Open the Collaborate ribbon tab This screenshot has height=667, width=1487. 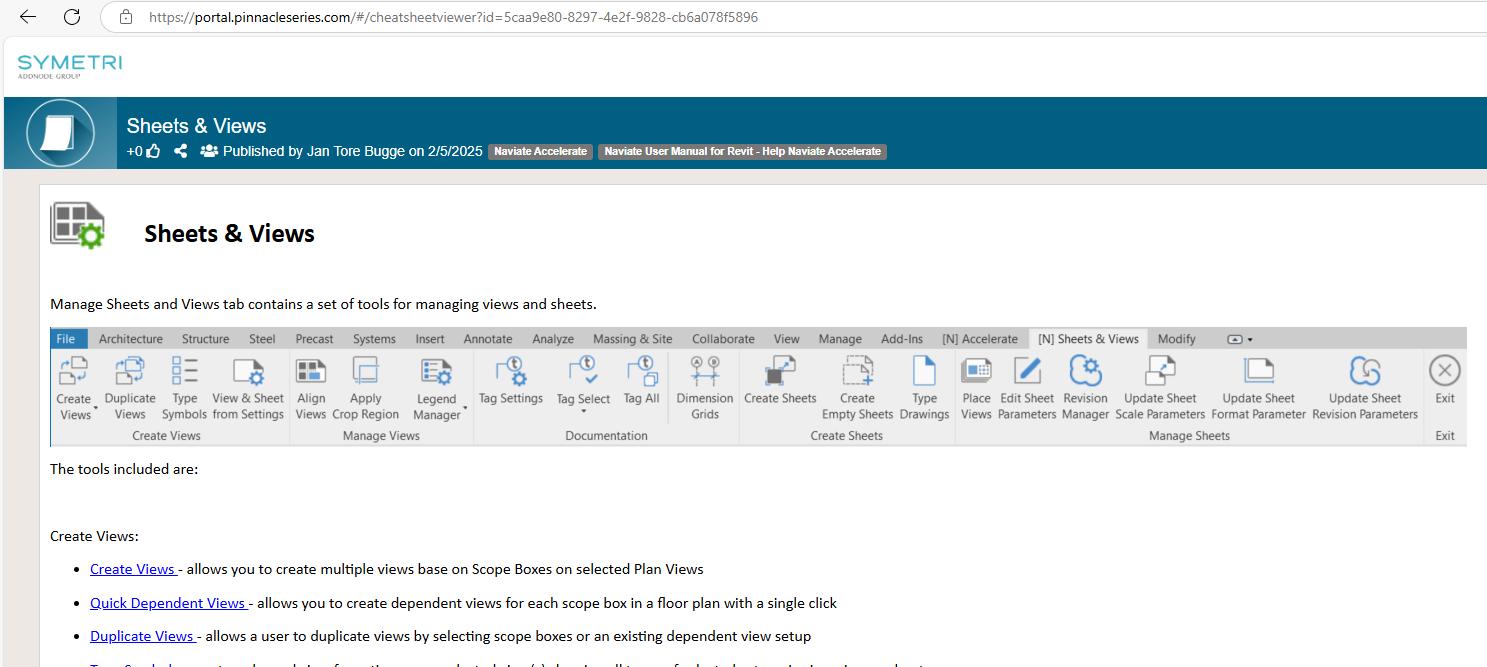click(x=723, y=339)
